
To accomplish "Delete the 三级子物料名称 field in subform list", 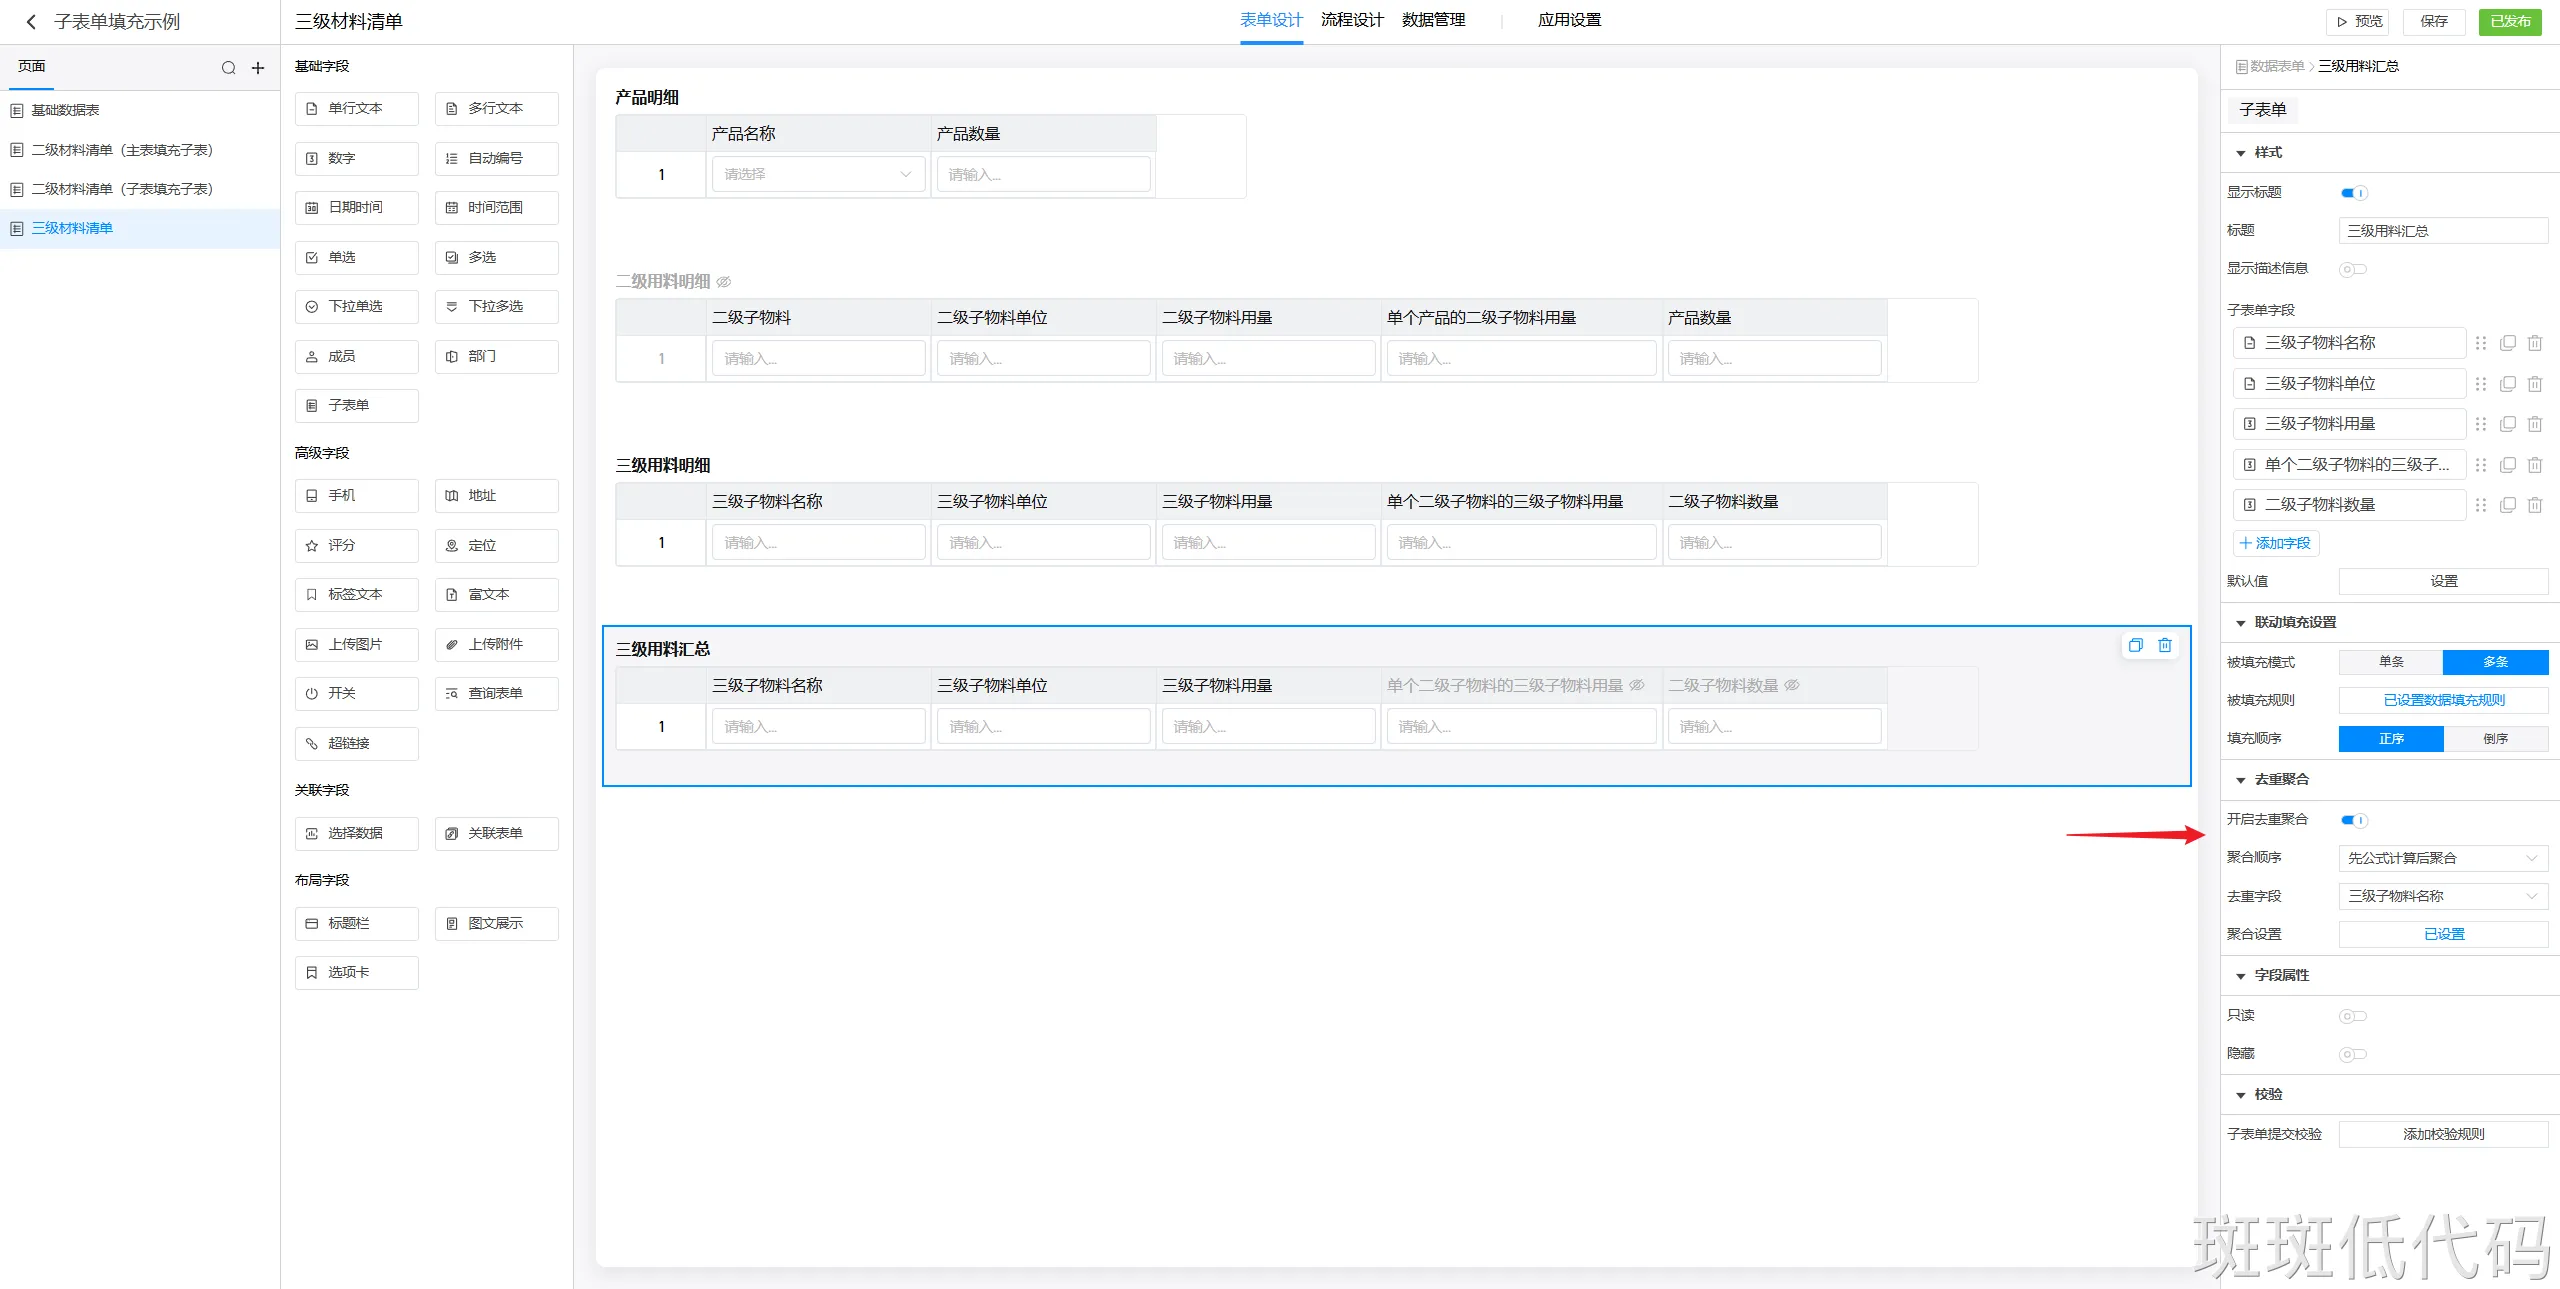I will (x=2534, y=343).
